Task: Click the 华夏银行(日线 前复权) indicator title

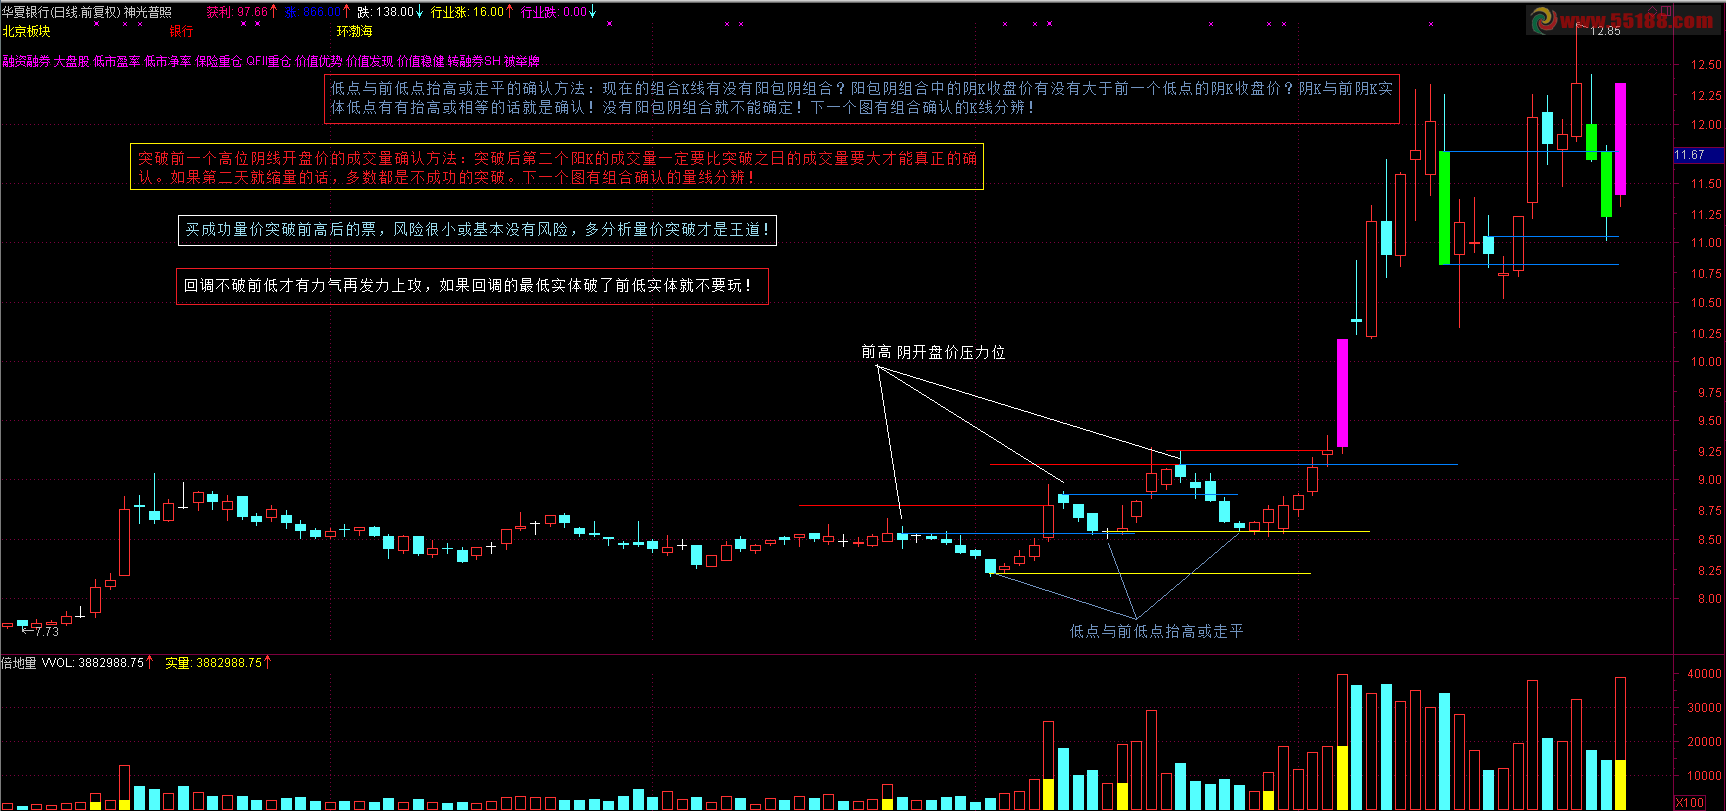Action: pyautogui.click(x=61, y=12)
